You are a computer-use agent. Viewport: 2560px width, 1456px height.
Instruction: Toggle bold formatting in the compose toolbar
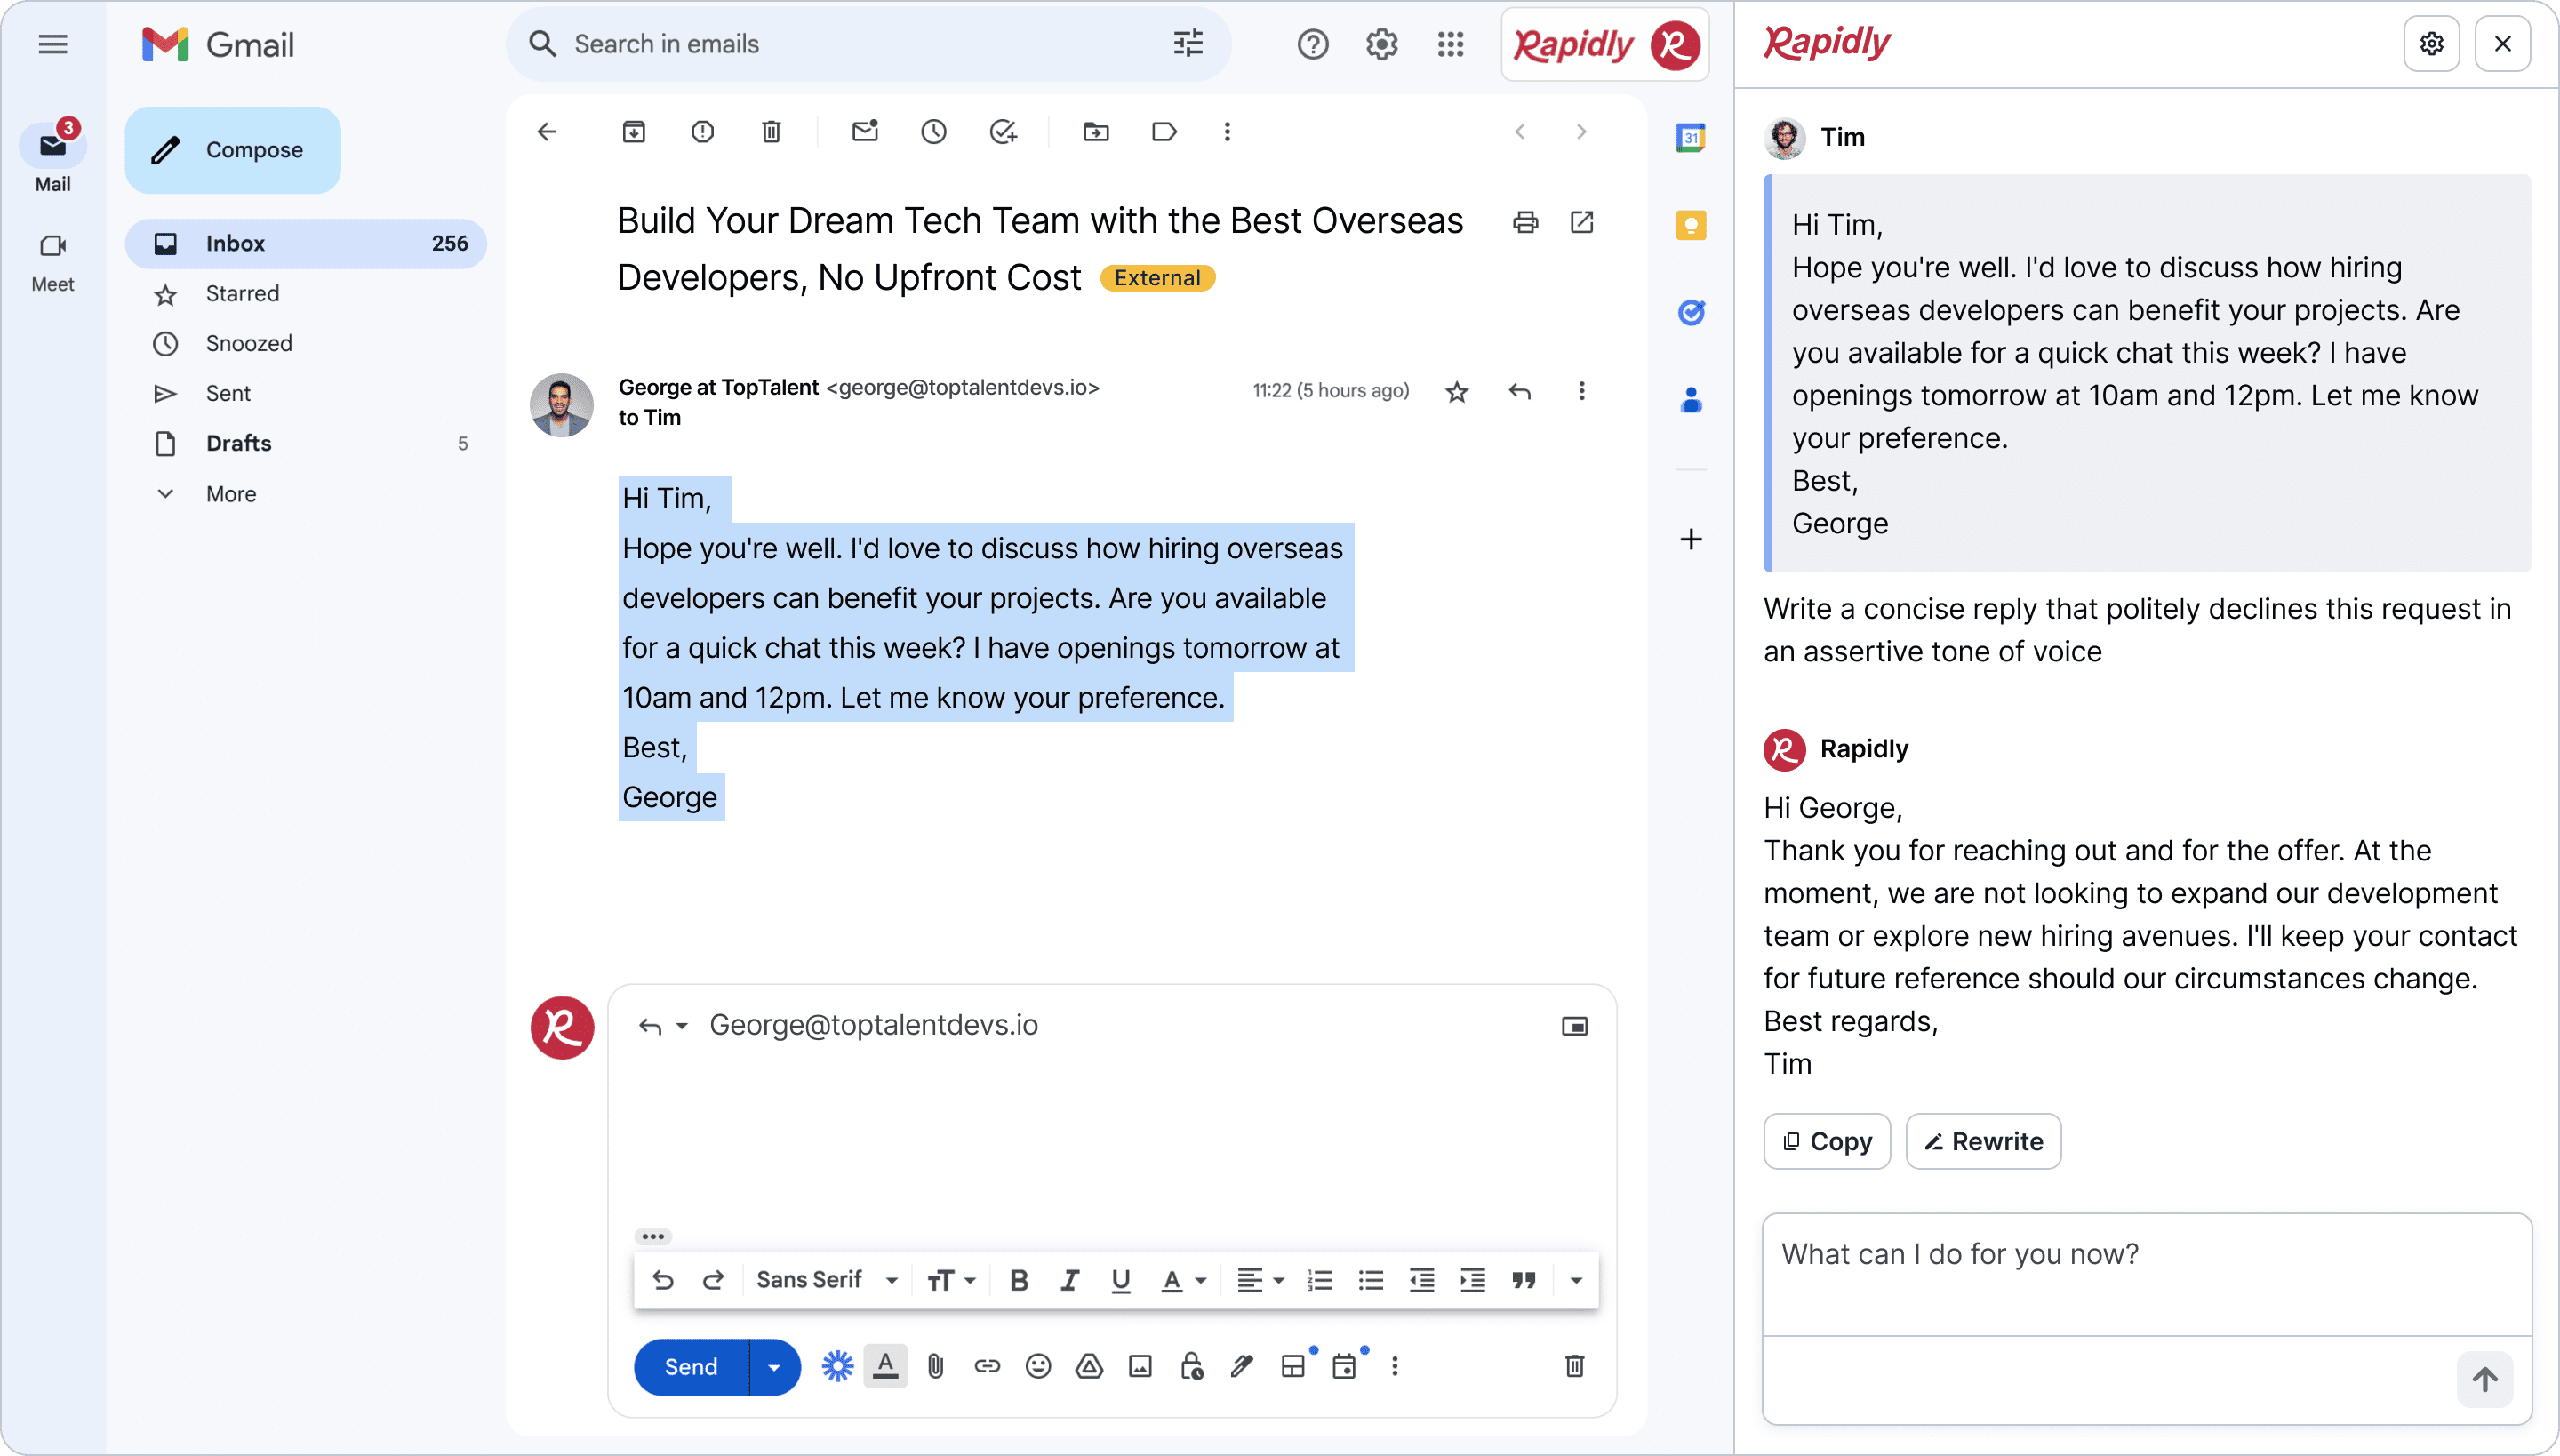[1018, 1279]
